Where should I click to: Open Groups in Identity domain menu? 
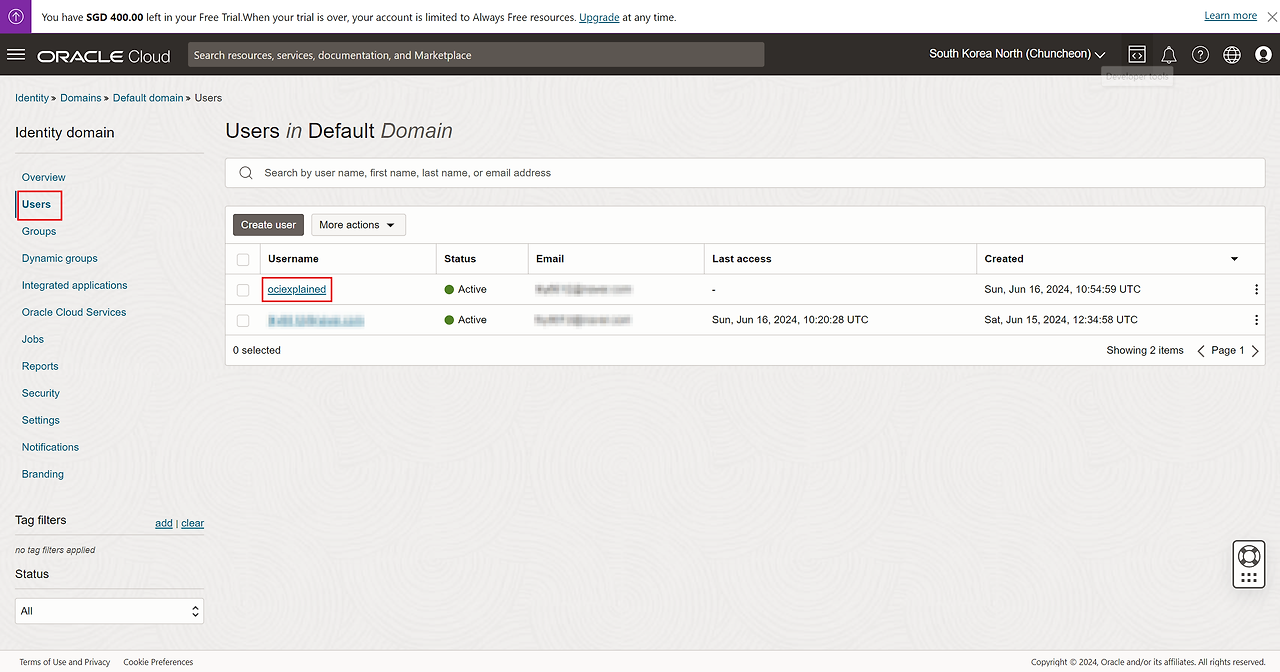pyautogui.click(x=39, y=231)
